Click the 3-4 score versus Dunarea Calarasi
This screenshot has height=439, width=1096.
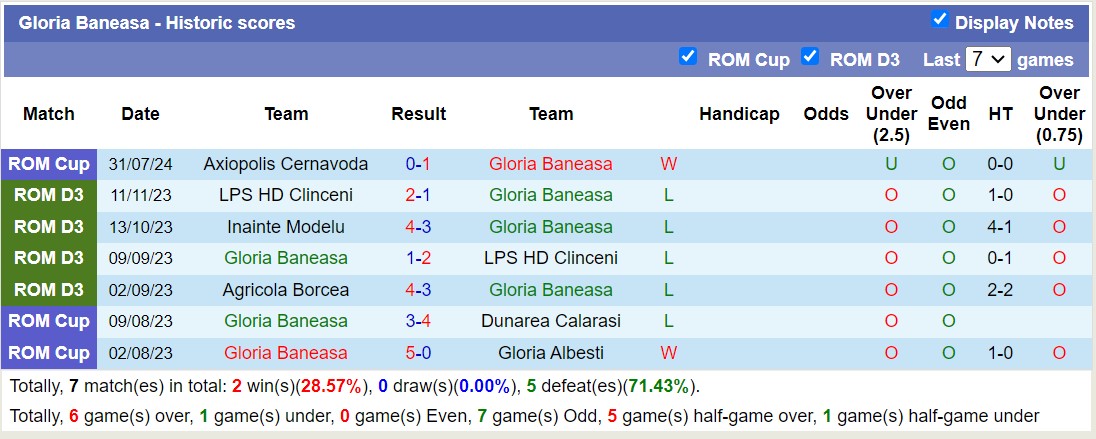(x=418, y=321)
